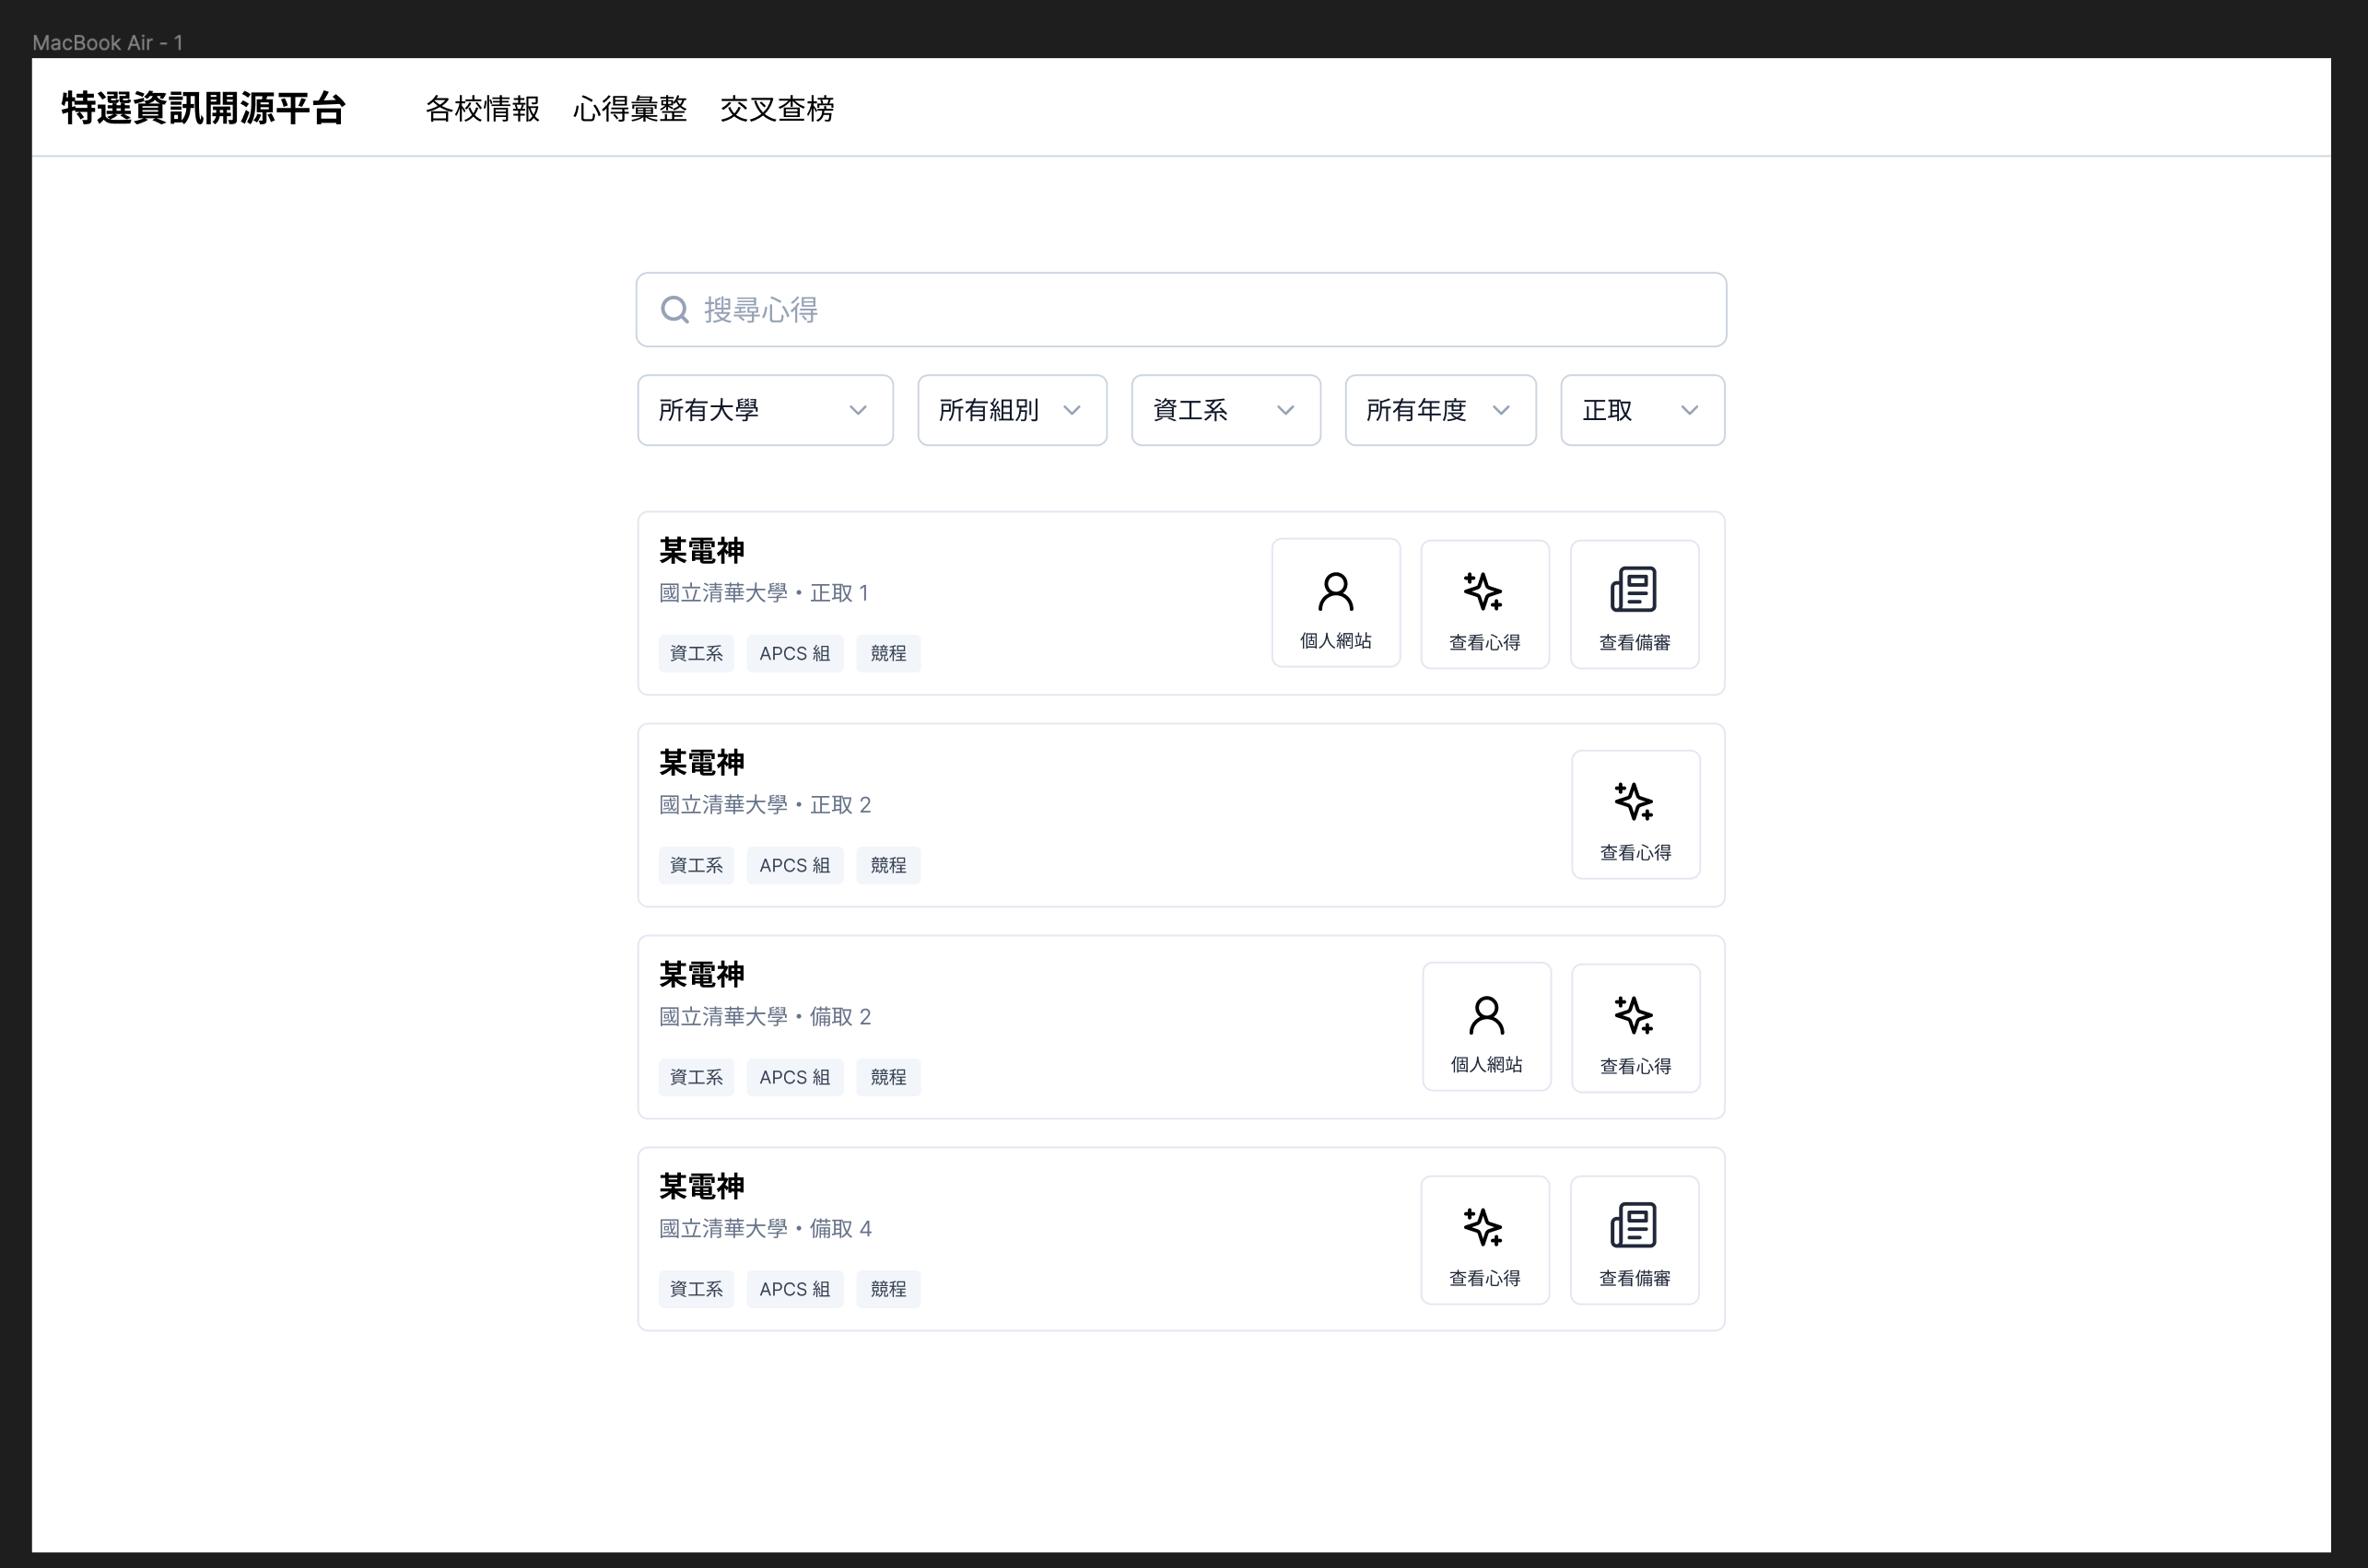Image resolution: width=2368 pixels, height=1568 pixels.
Task: Expand the 正取 status dropdown
Action: point(1641,410)
